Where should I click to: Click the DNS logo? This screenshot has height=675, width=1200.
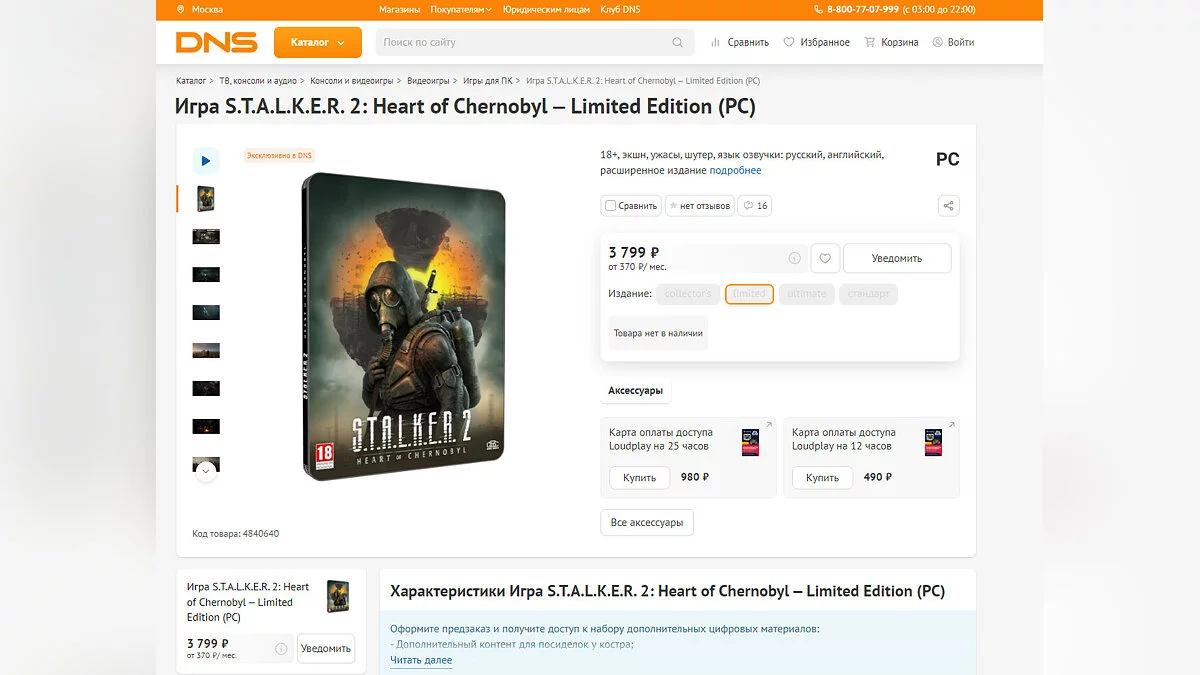[x=216, y=42]
